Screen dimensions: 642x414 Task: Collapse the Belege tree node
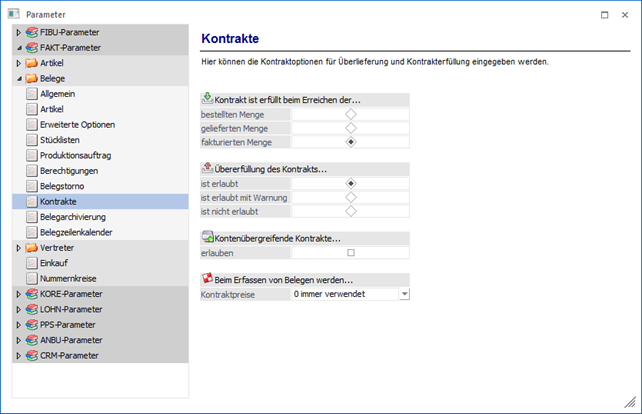18,78
